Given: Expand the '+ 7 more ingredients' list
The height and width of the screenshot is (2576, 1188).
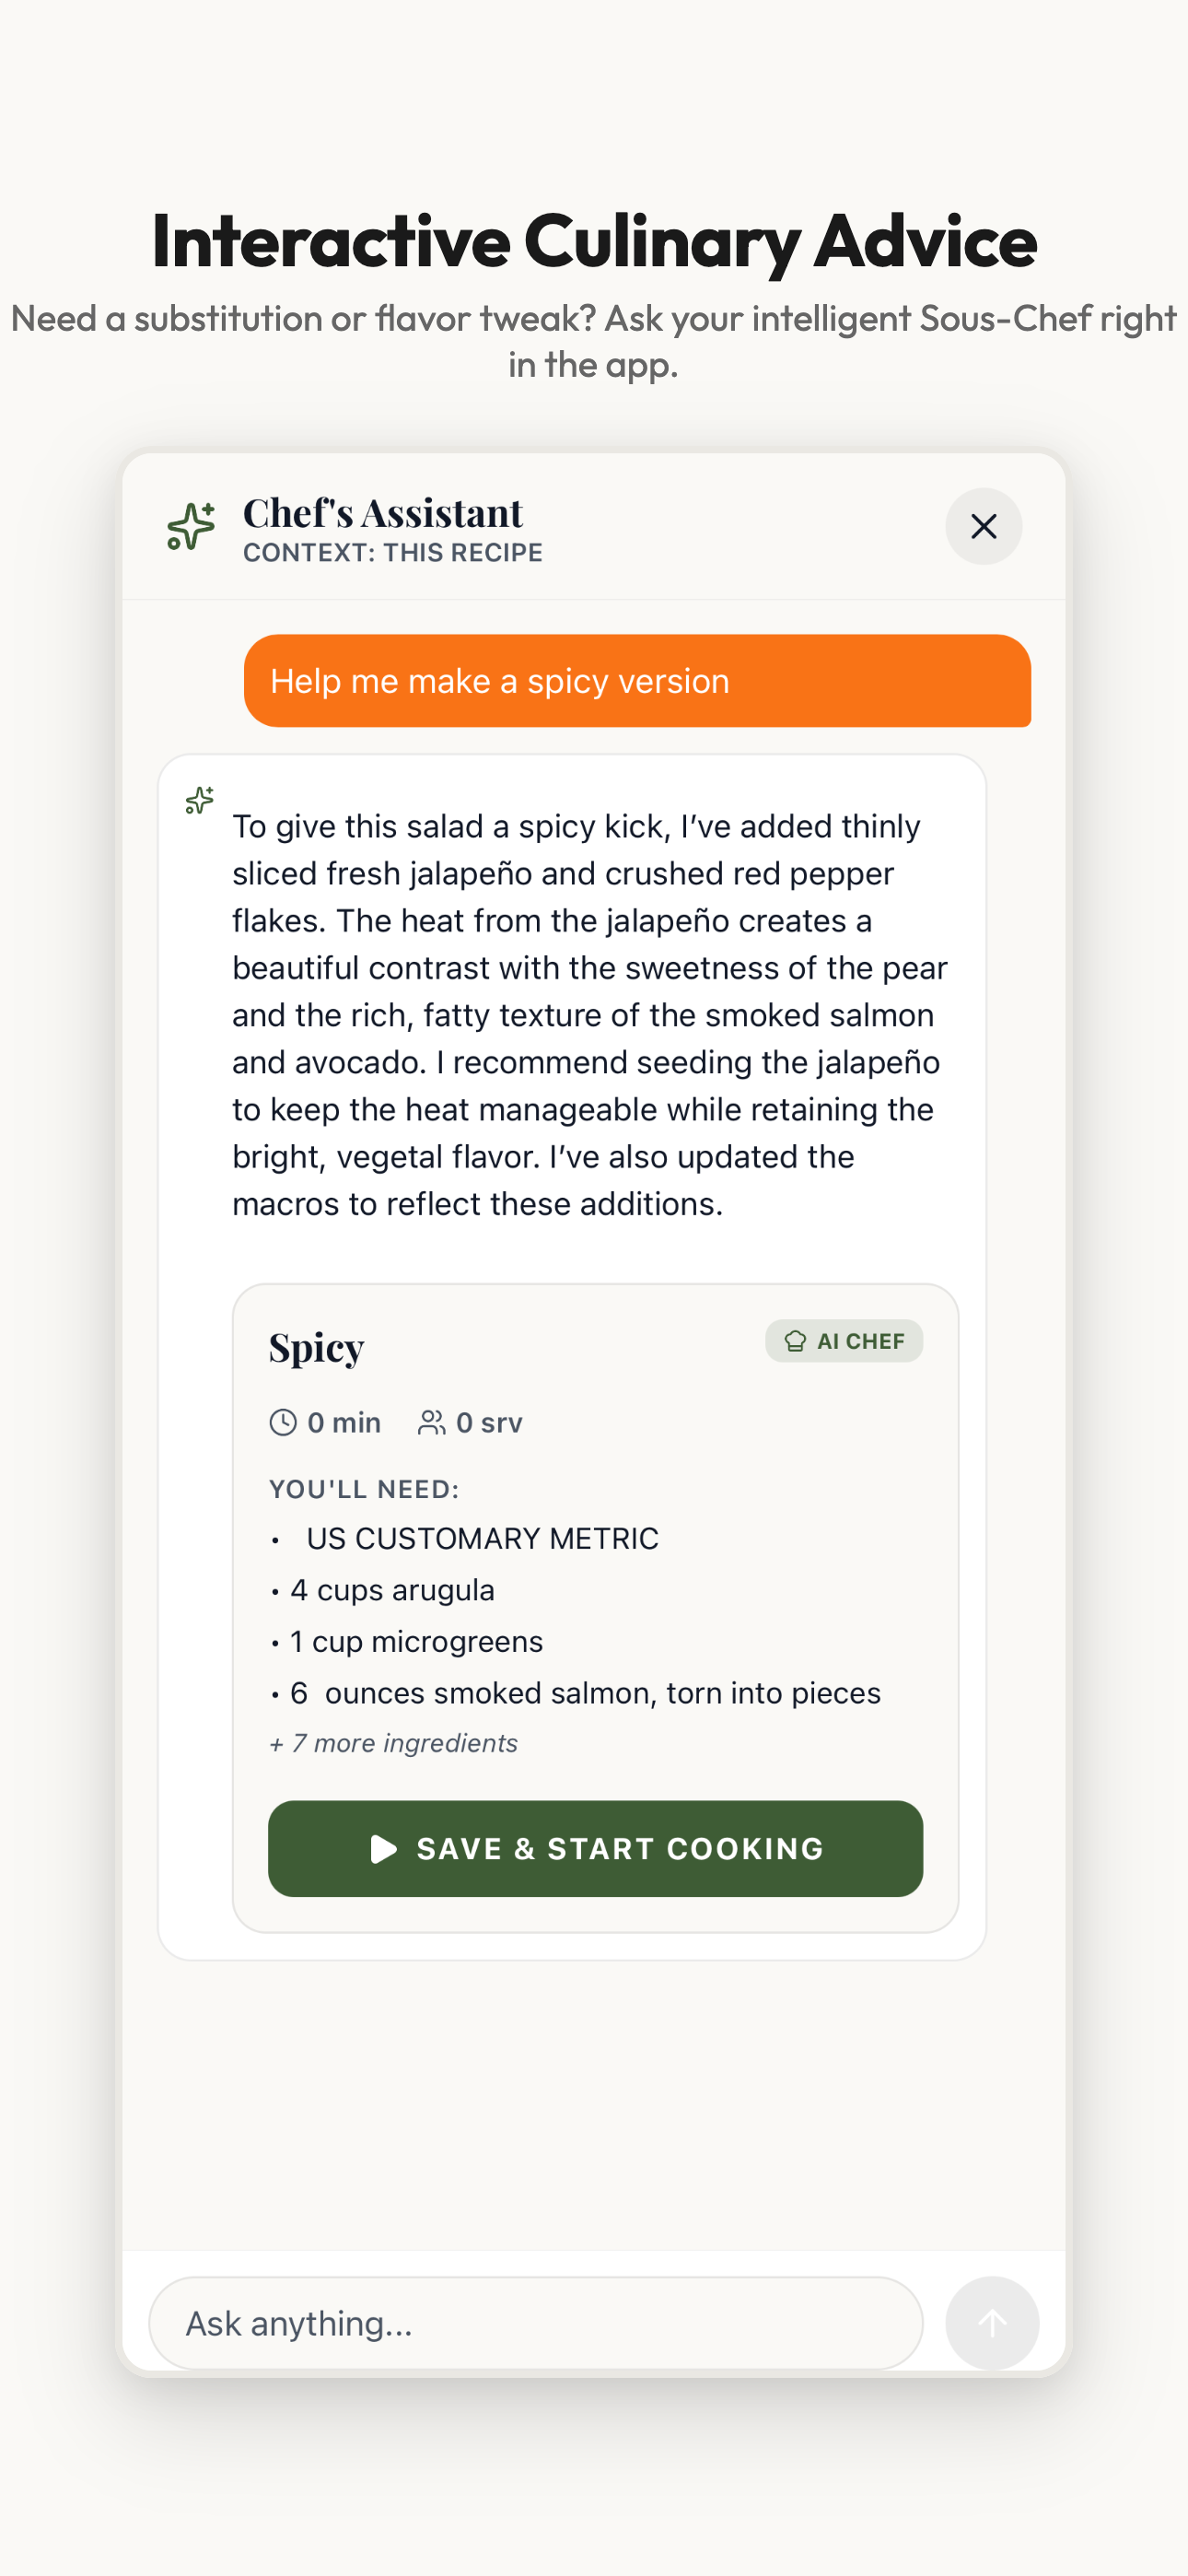Looking at the screenshot, I should (x=393, y=1743).
